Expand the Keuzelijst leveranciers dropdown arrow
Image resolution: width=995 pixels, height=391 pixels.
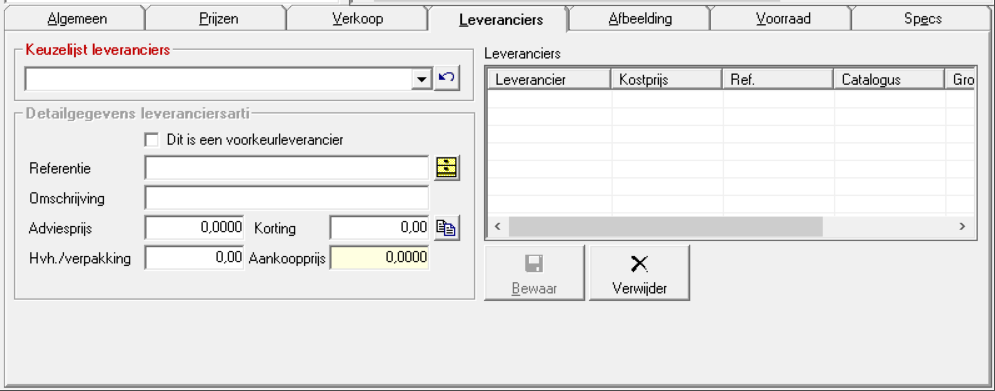pos(421,79)
